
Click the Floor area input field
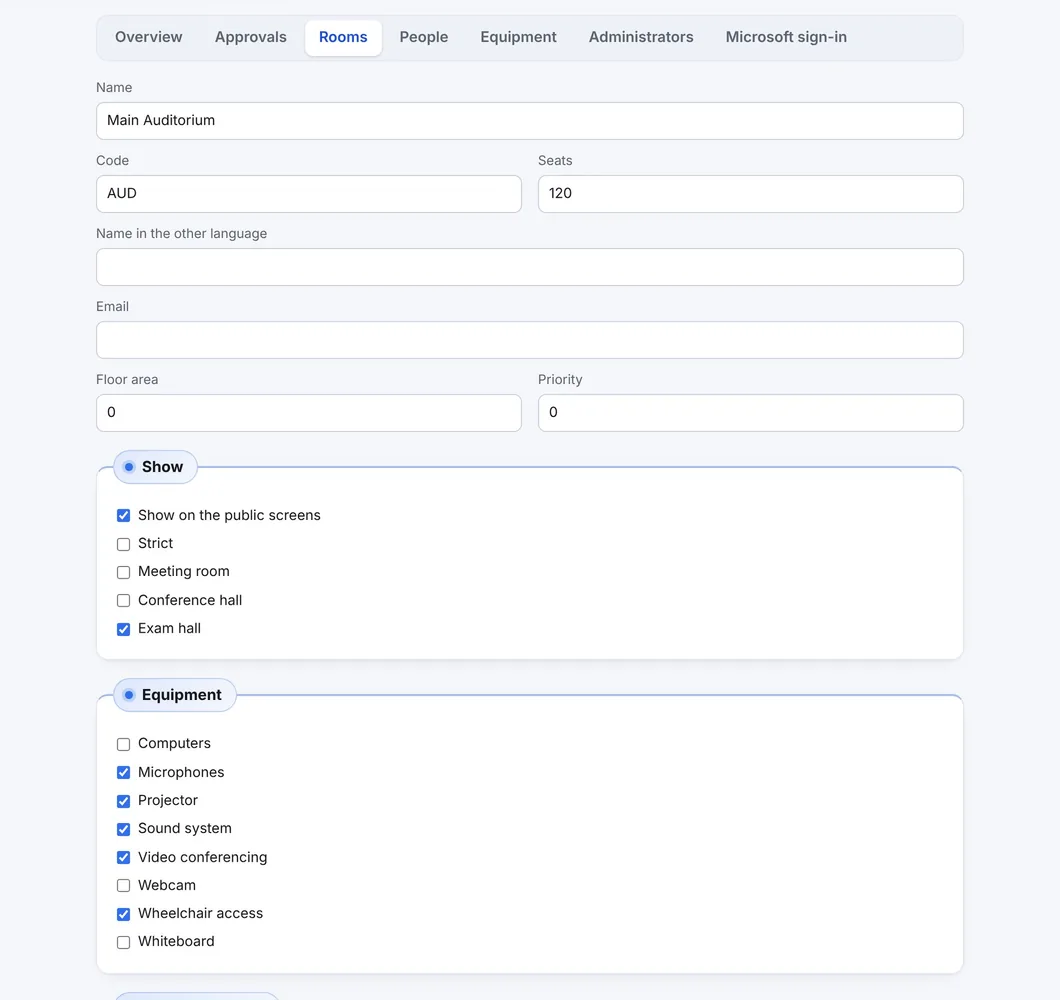308,413
